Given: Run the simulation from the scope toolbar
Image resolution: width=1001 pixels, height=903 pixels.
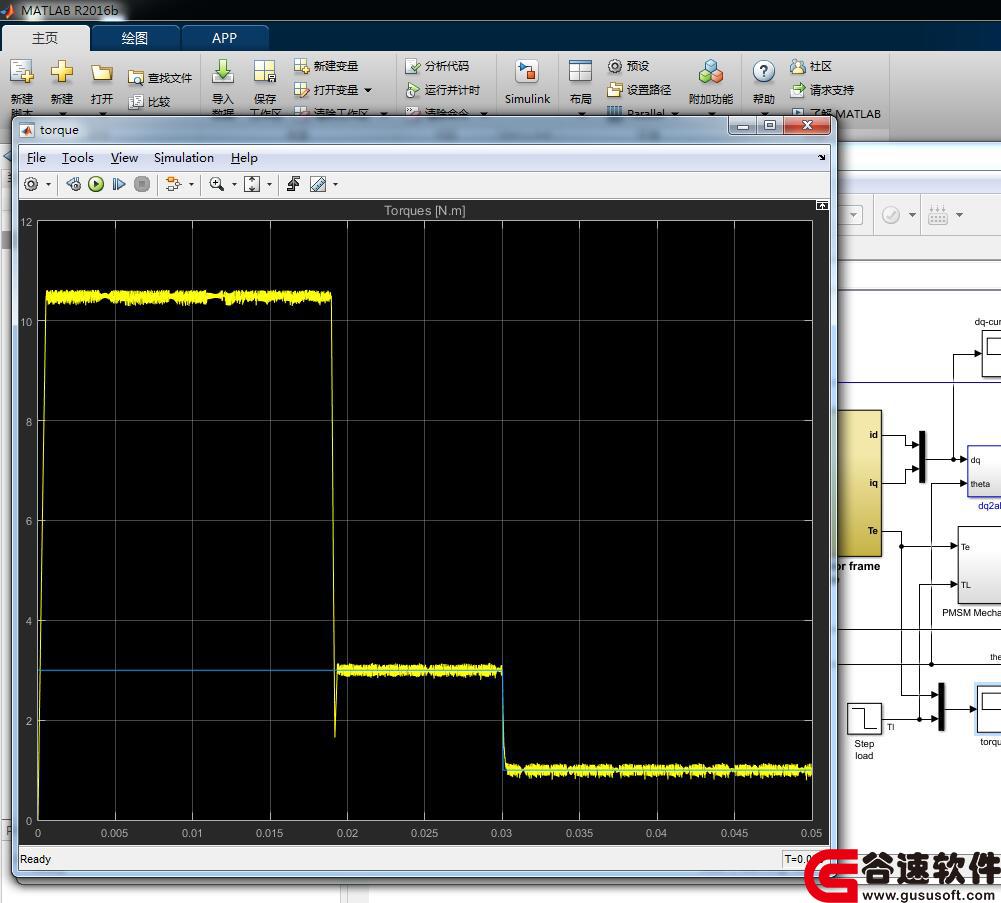Looking at the screenshot, I should point(96,185).
